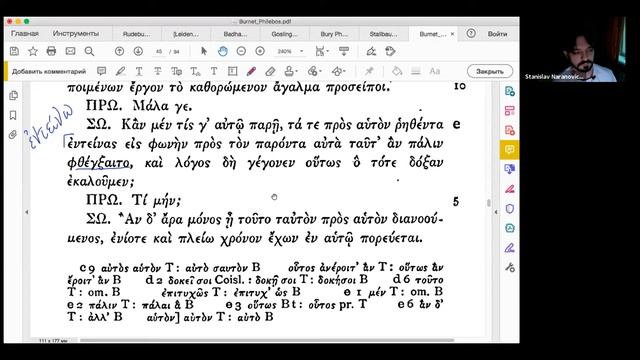Image resolution: width=640 pixels, height=360 pixels.
Task: Select the underline text tool
Action: point(139,71)
